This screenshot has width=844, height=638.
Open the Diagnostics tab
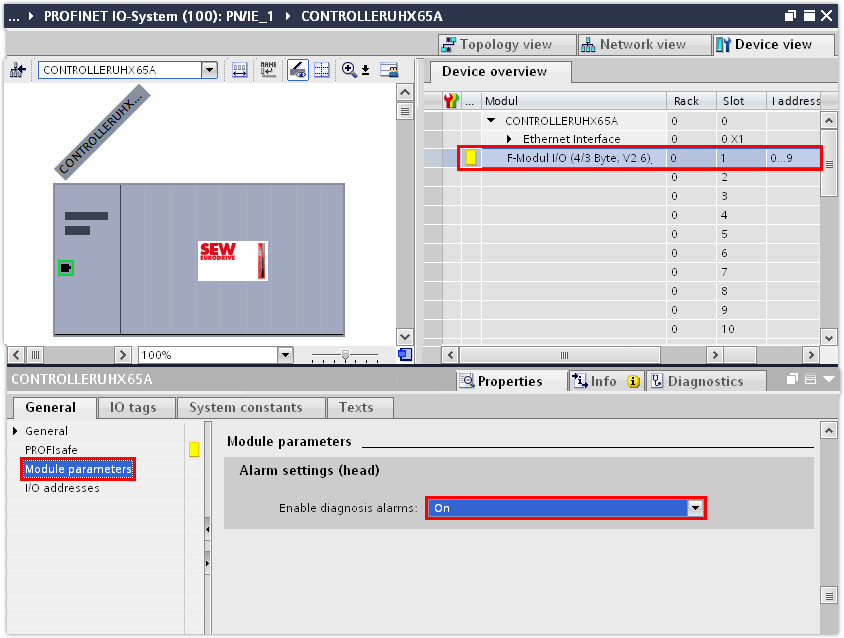(x=705, y=381)
